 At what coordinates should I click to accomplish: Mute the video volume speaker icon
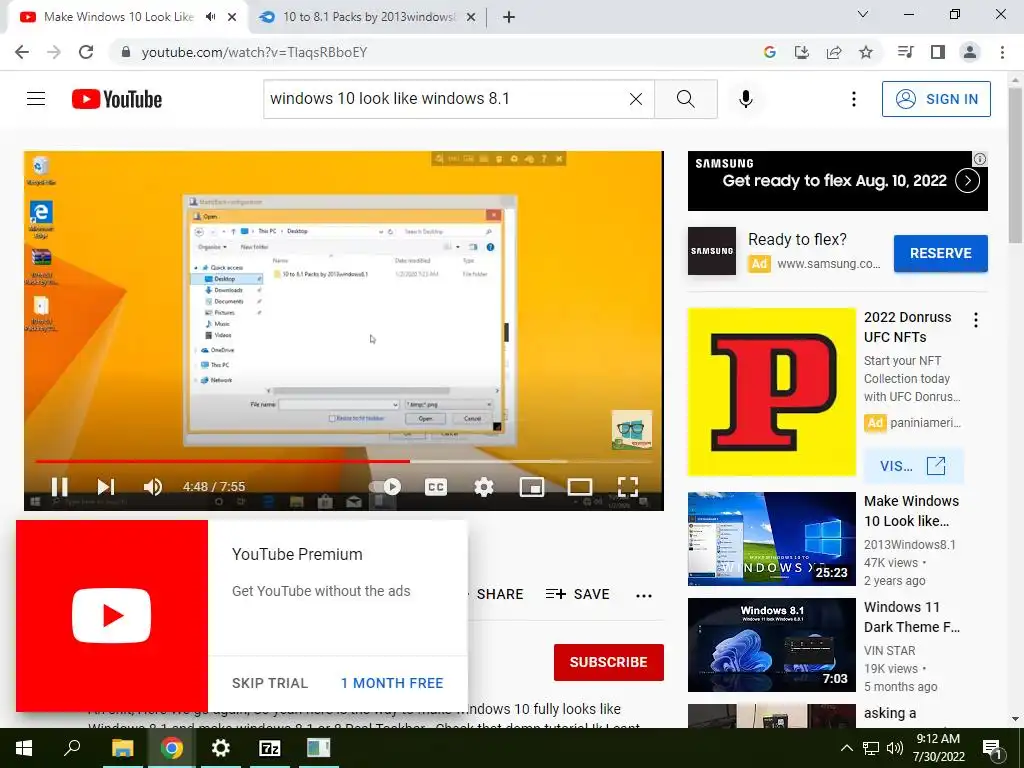[x=153, y=487]
